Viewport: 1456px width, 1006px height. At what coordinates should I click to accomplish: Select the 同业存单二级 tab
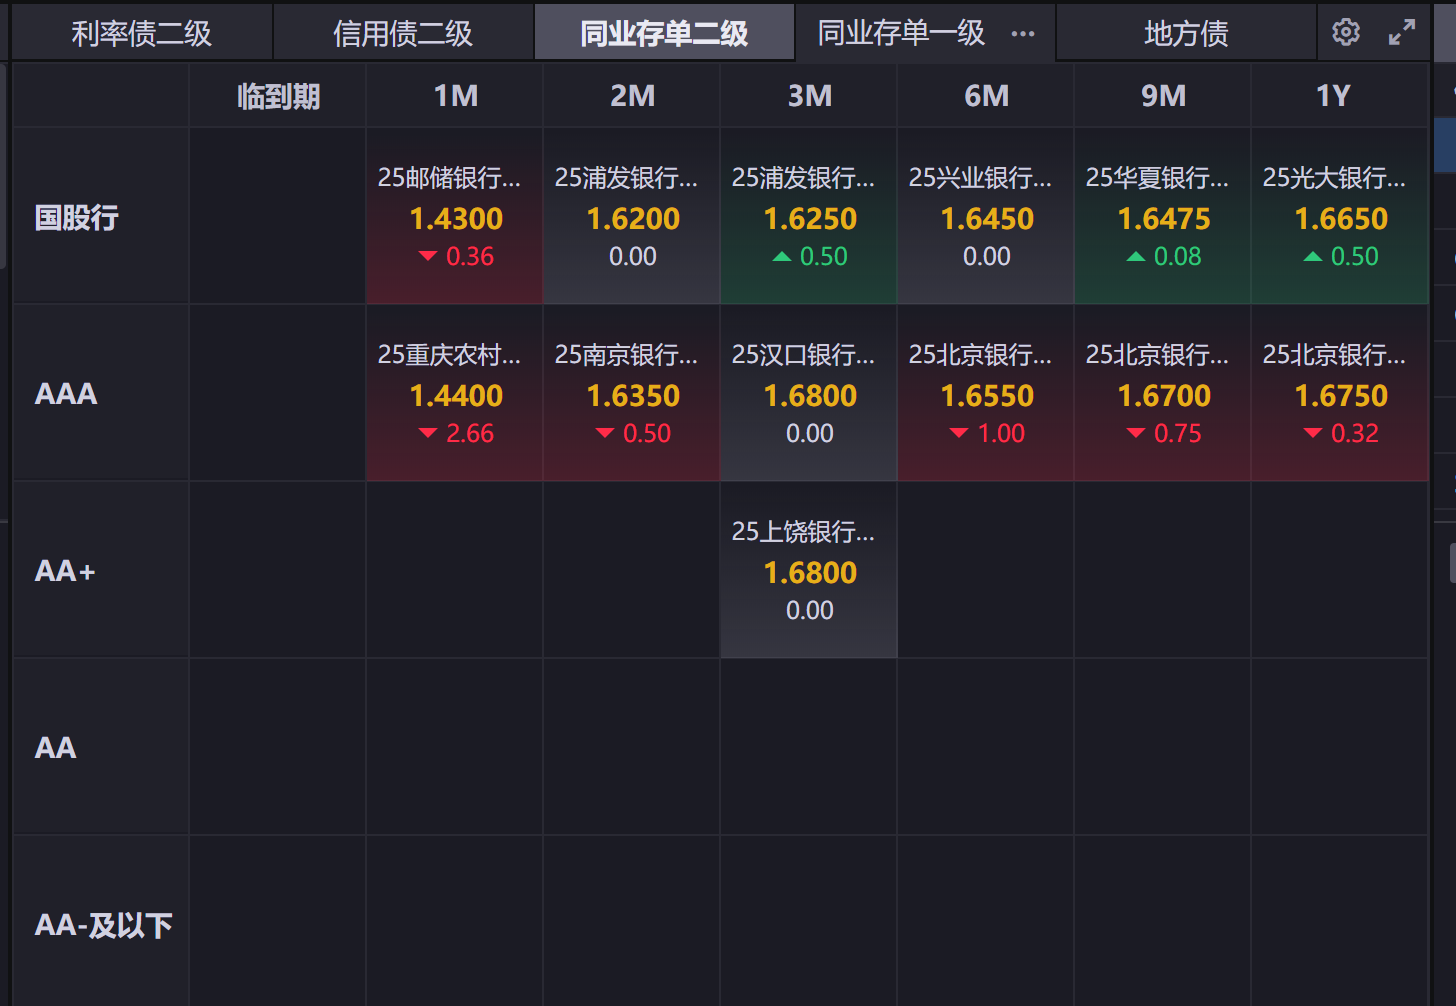664,33
